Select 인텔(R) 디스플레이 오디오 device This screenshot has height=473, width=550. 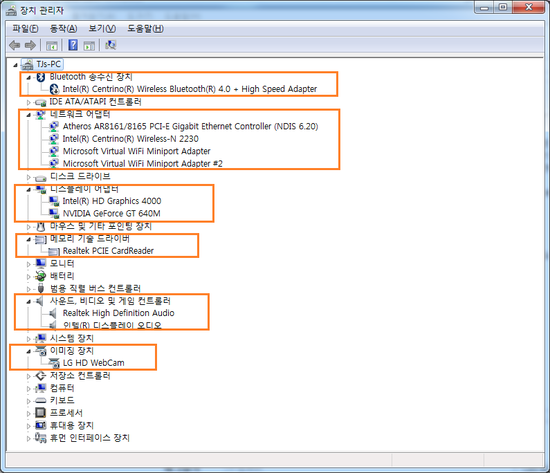coord(112,325)
